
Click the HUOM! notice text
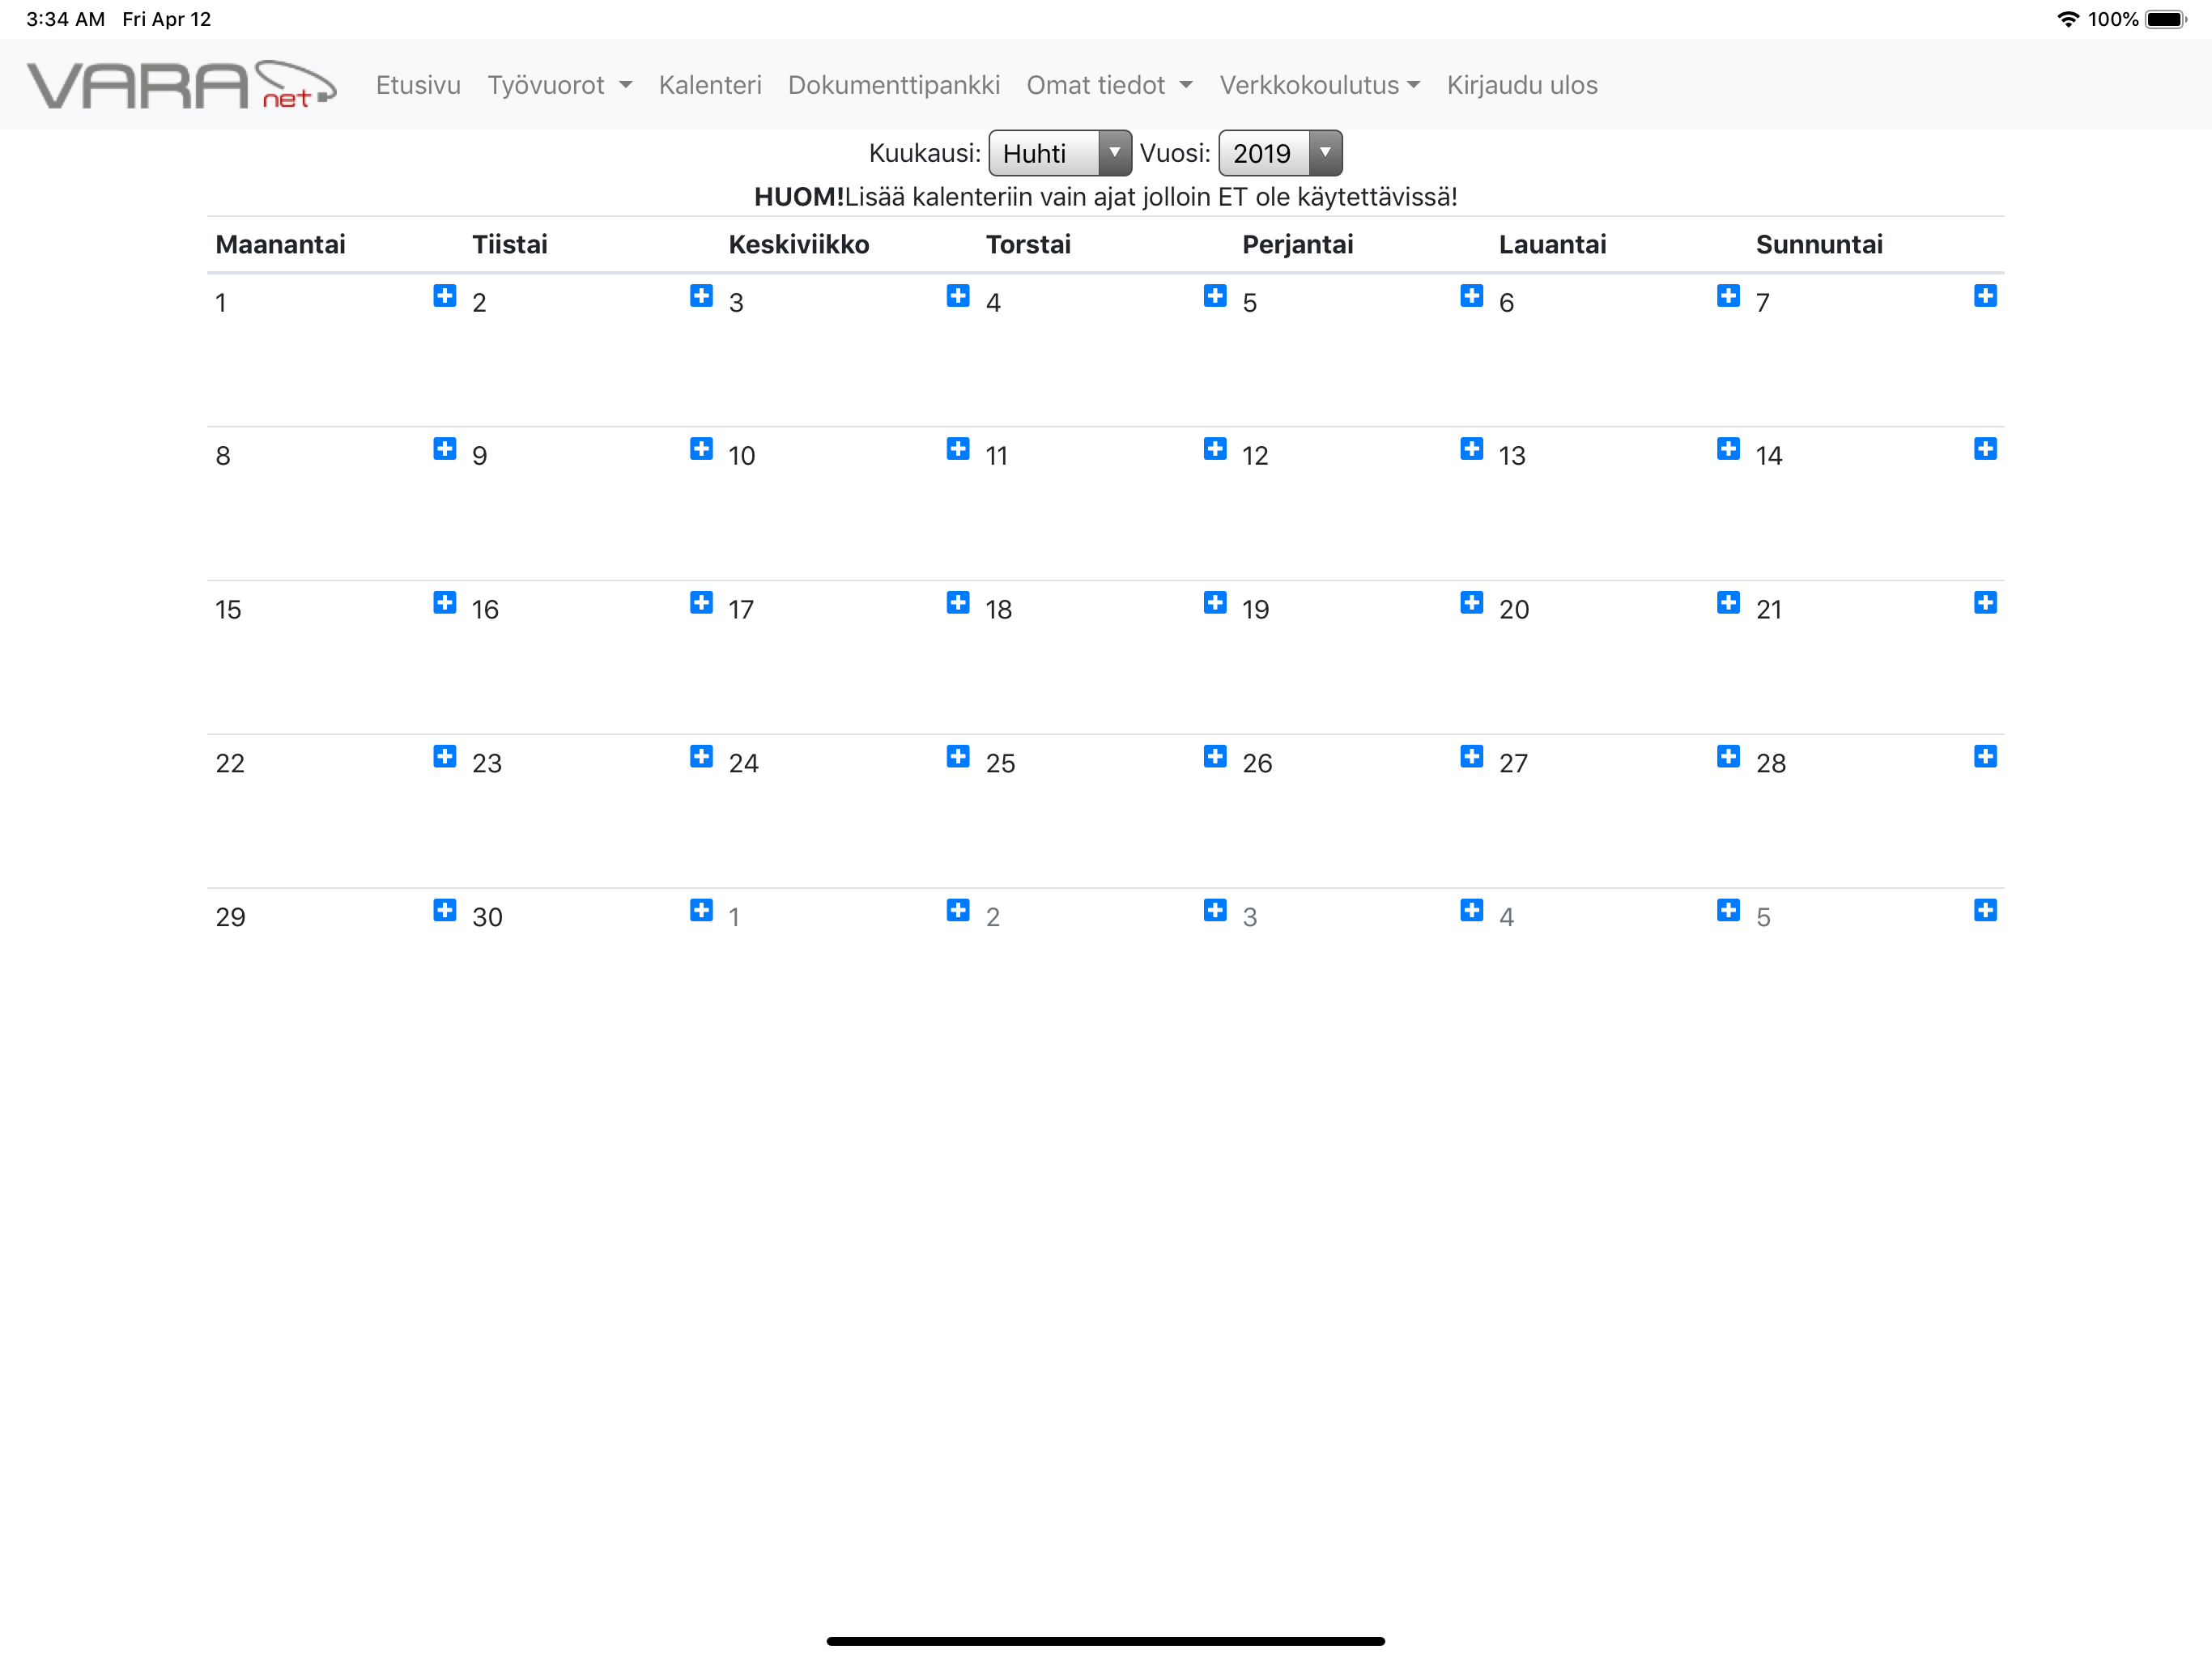(x=1106, y=197)
